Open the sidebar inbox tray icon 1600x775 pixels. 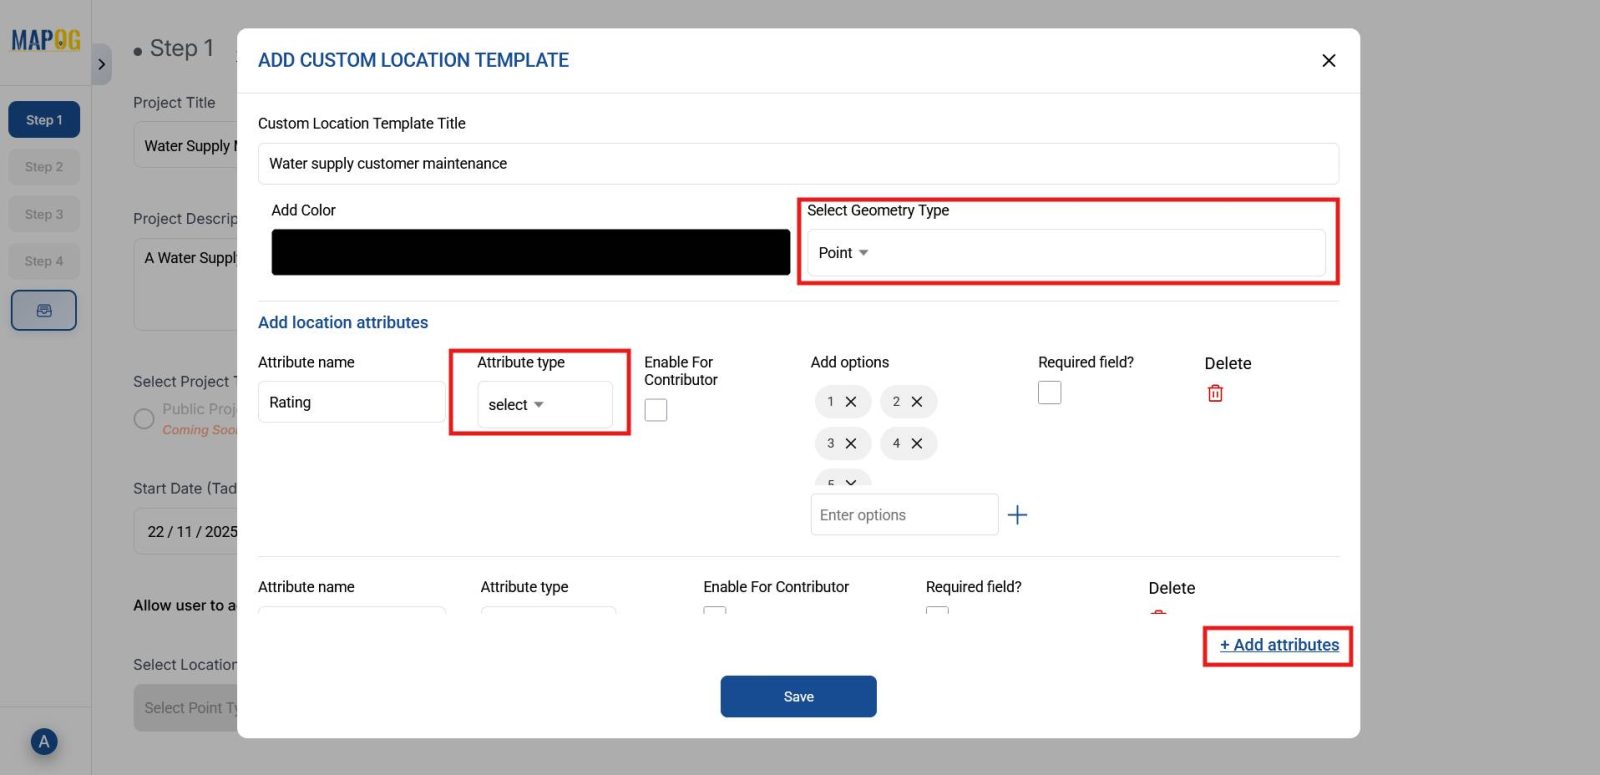click(44, 310)
